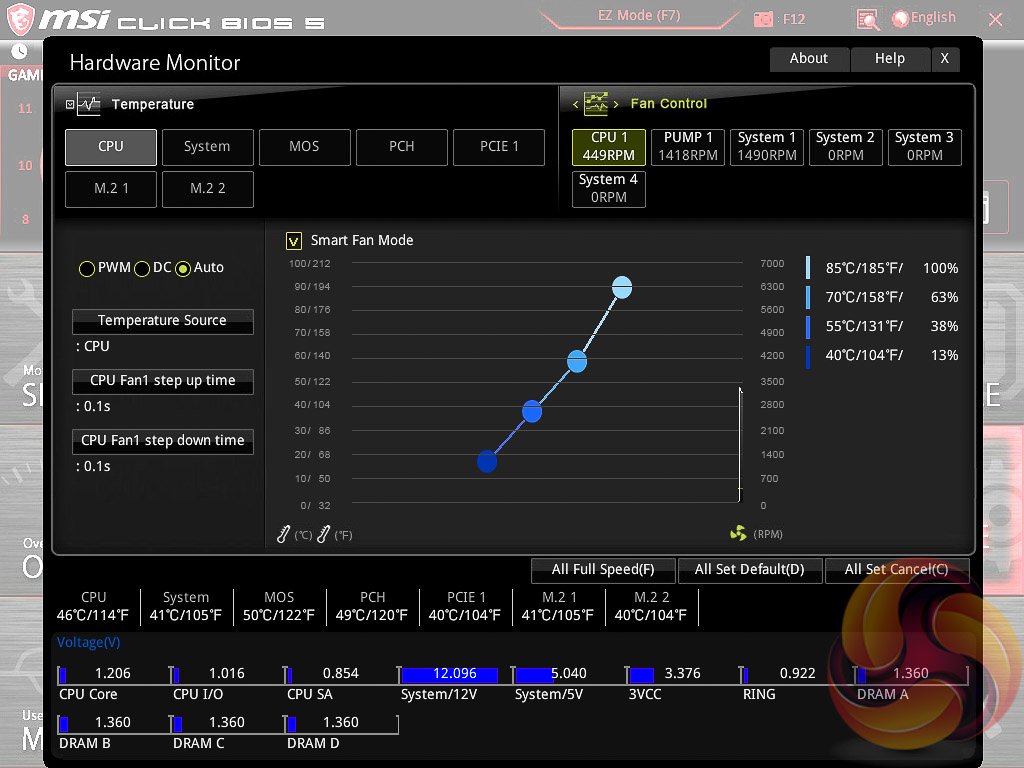Click the 55°C/131°F 38% legend entry
The width and height of the screenshot is (1024, 768).
pos(882,327)
